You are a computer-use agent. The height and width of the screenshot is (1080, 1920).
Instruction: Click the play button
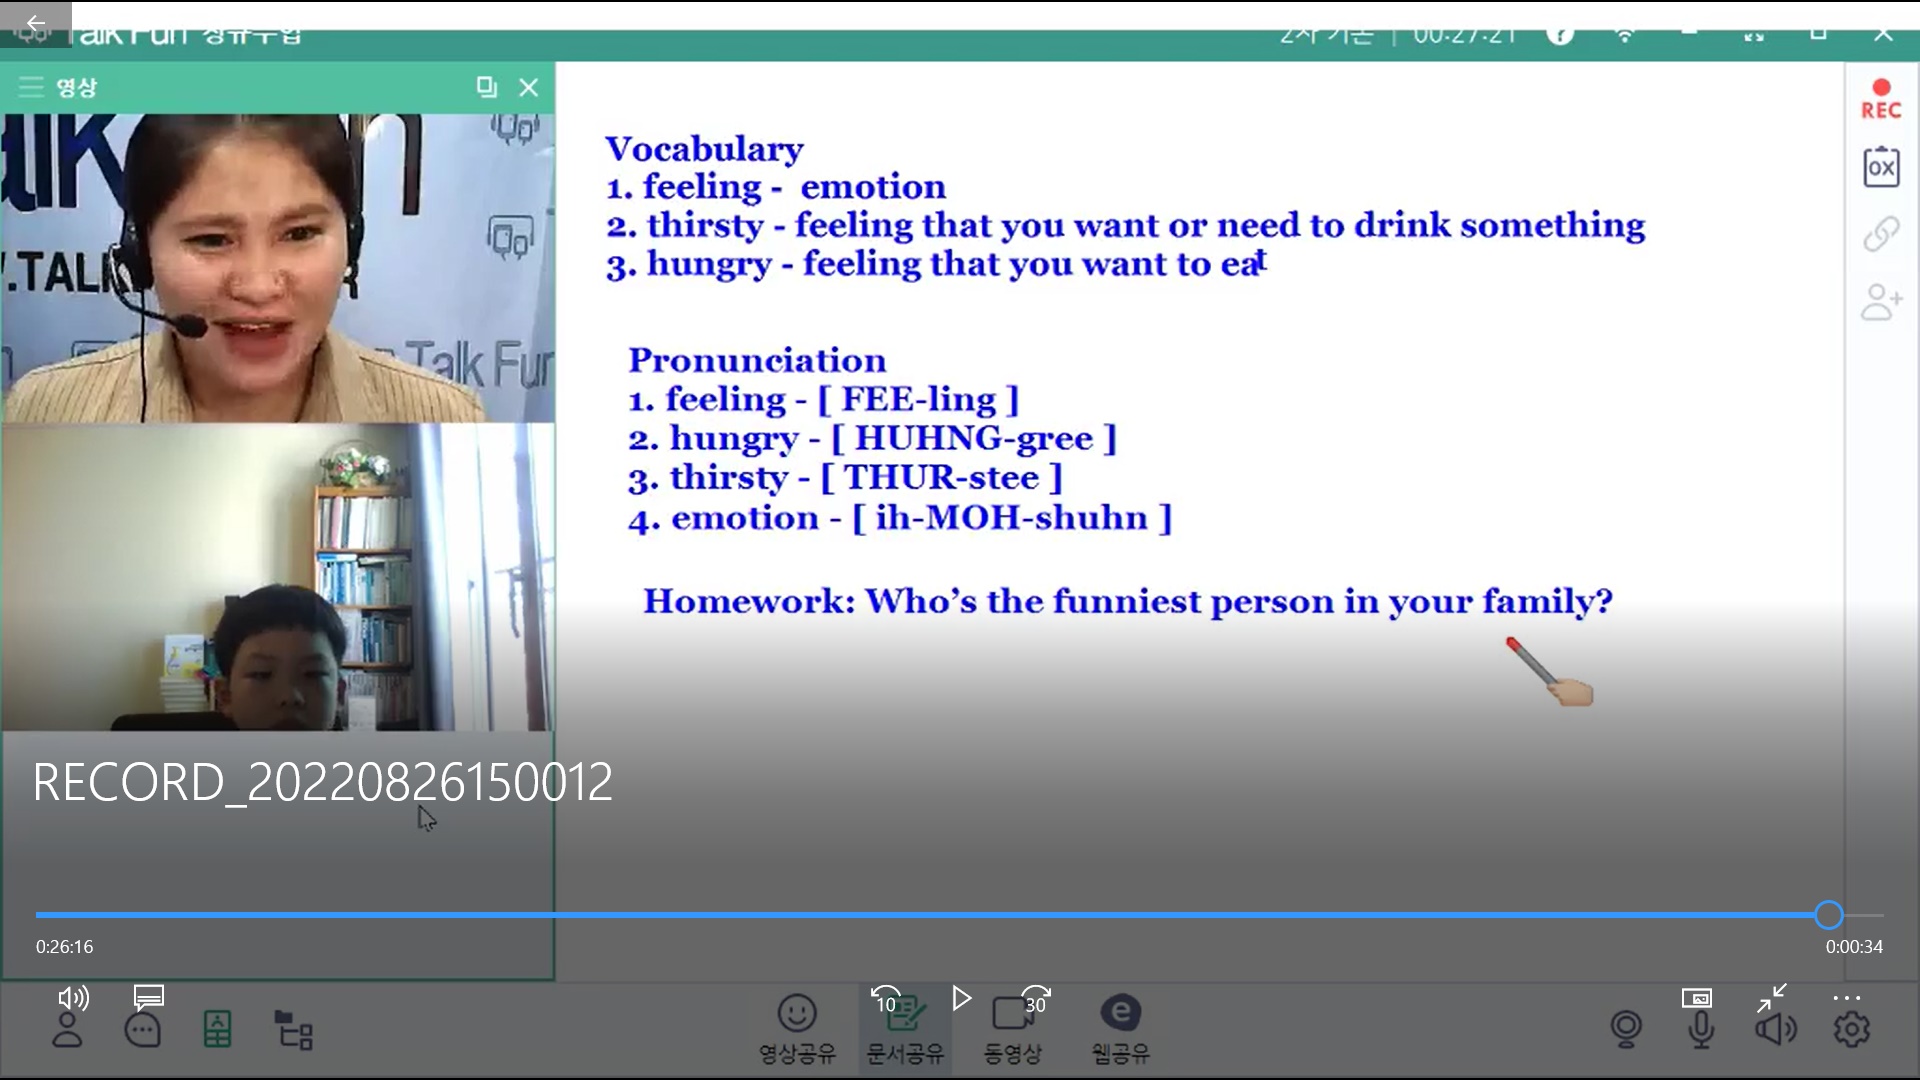961,998
